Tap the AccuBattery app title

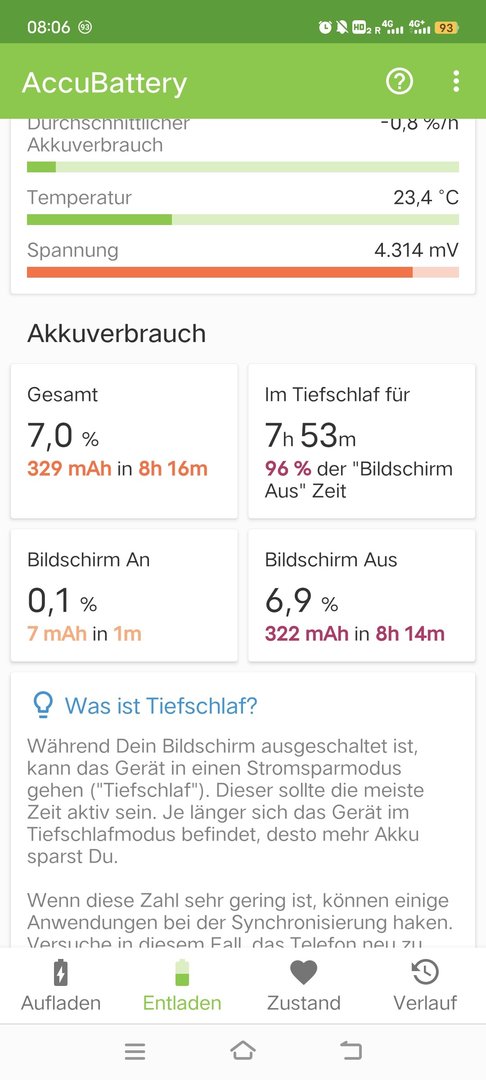click(105, 83)
